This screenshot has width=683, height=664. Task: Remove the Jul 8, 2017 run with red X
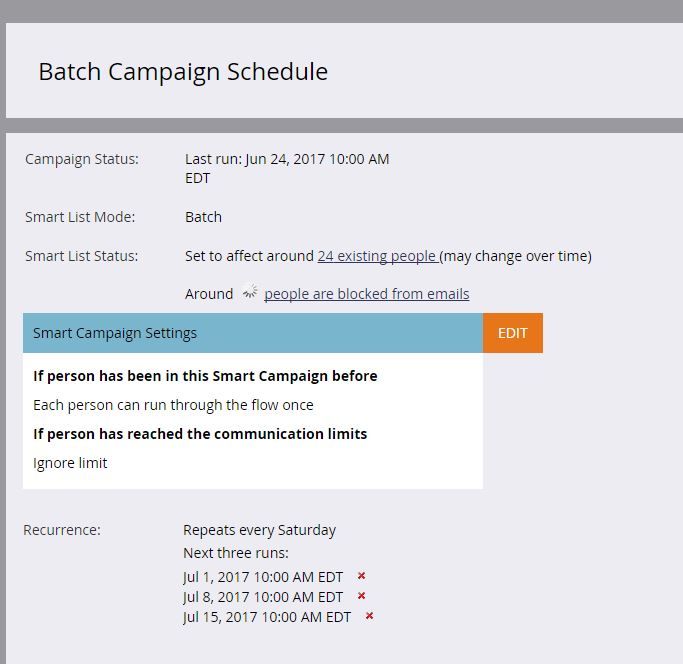pos(361,596)
